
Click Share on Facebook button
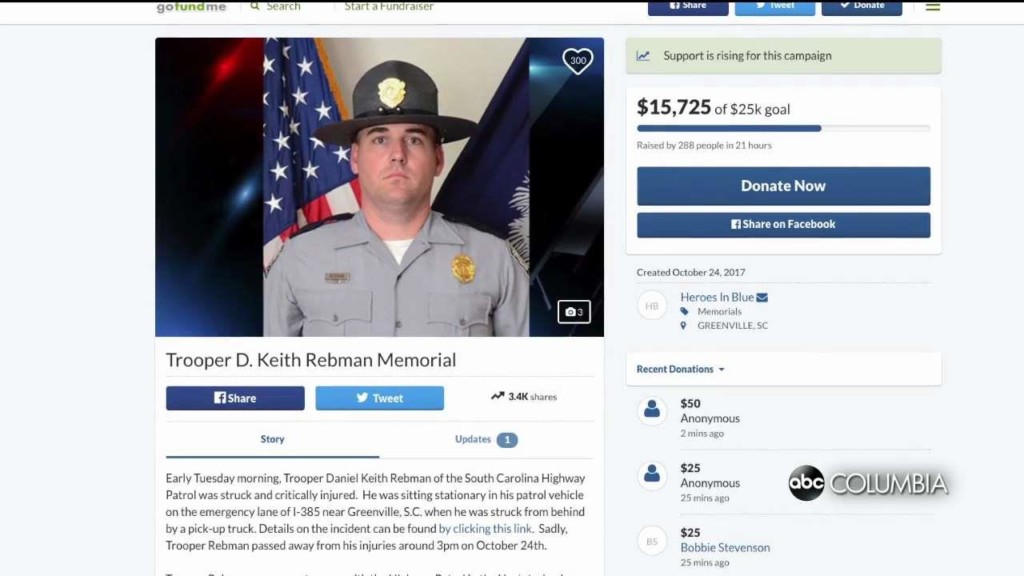tap(783, 225)
